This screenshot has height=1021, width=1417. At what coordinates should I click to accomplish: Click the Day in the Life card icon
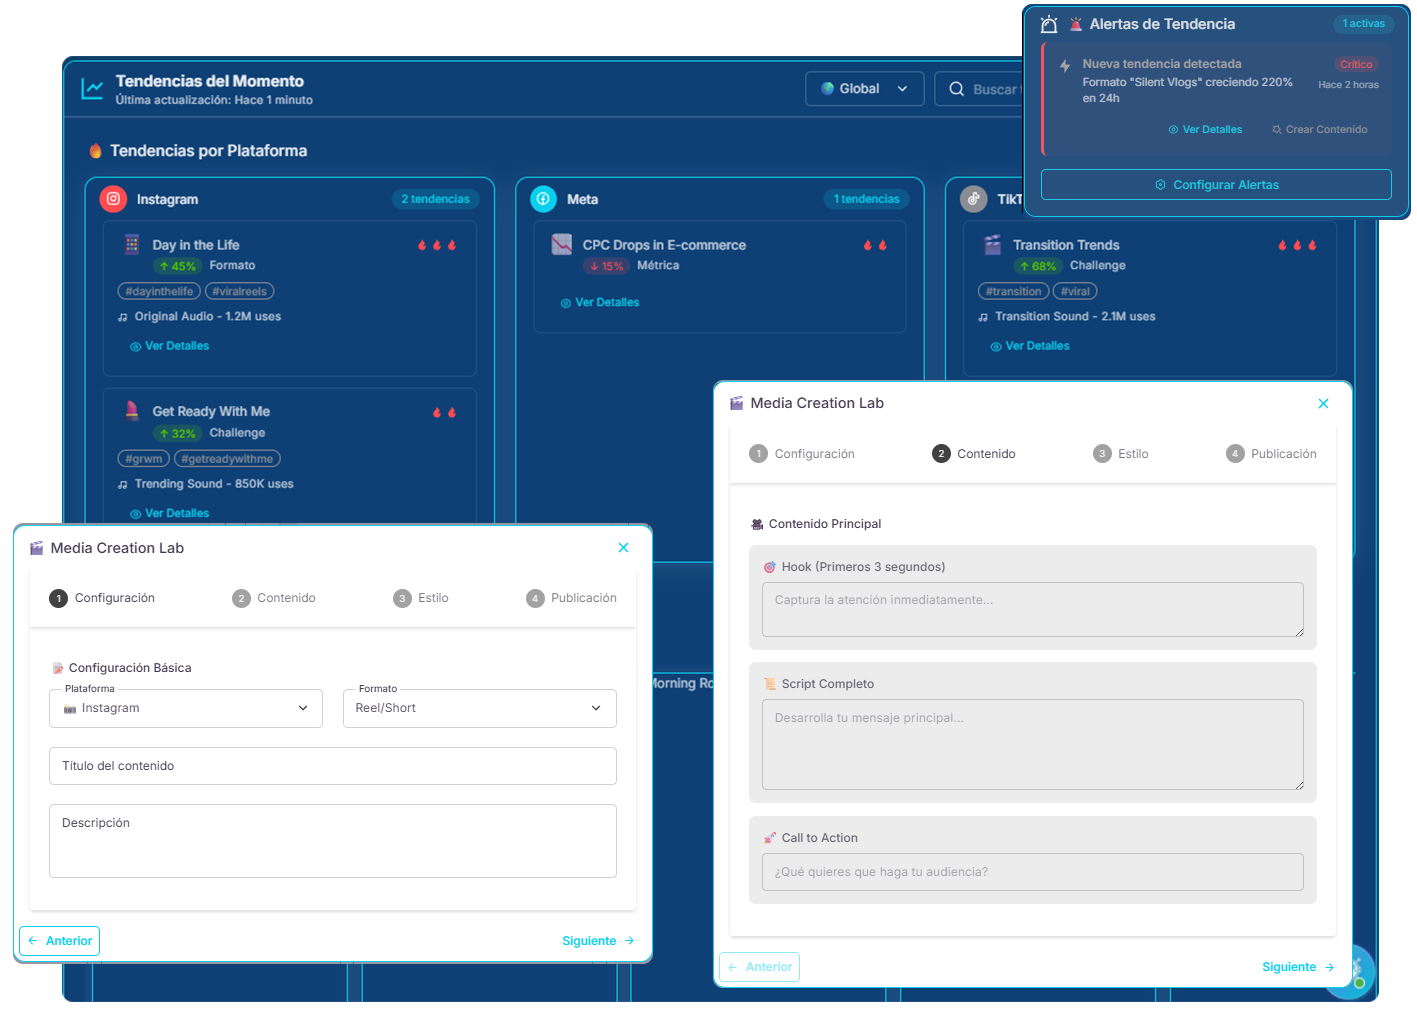coord(132,245)
